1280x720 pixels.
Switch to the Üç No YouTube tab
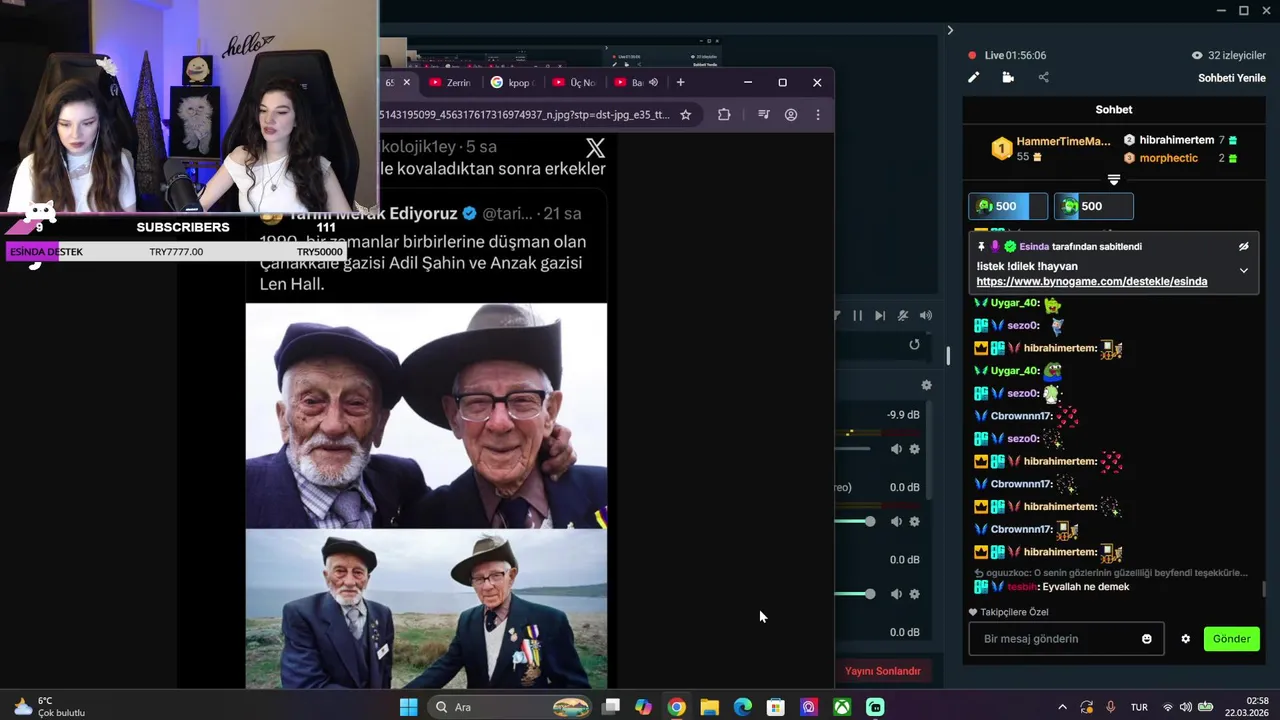point(574,82)
